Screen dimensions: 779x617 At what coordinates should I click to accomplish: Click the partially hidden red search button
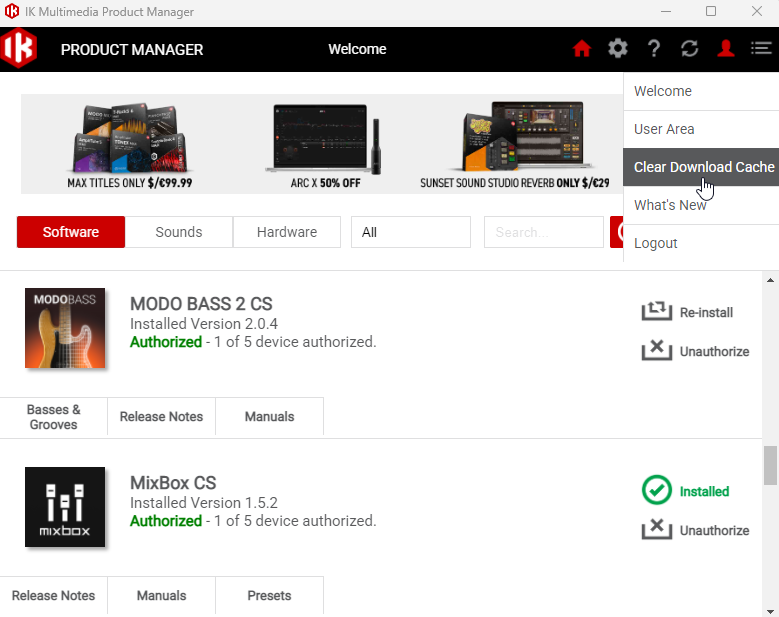tap(617, 232)
